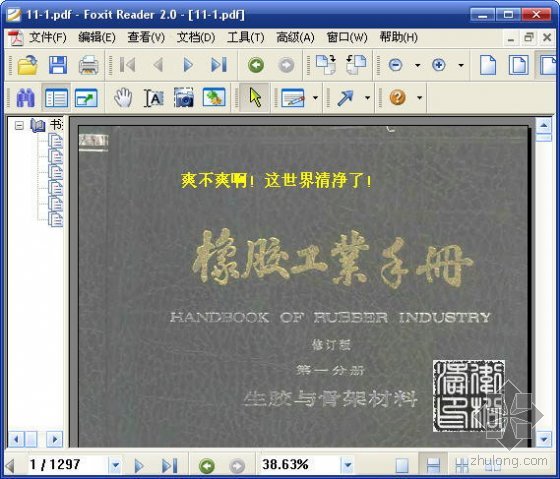The width and height of the screenshot is (560, 479).
Task: Open search with the binoculars icon
Action: click(x=26, y=98)
